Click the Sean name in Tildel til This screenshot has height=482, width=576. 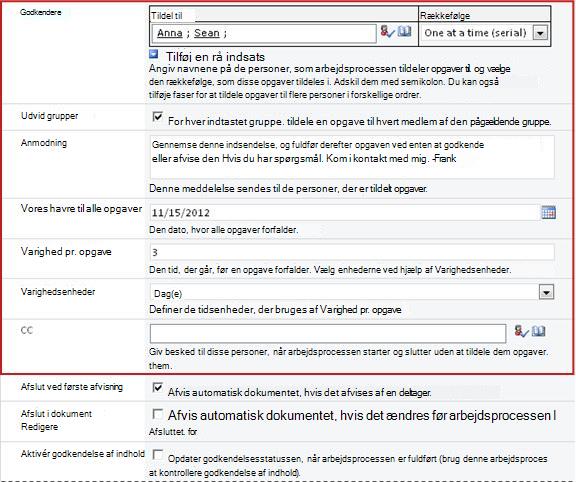point(207,33)
